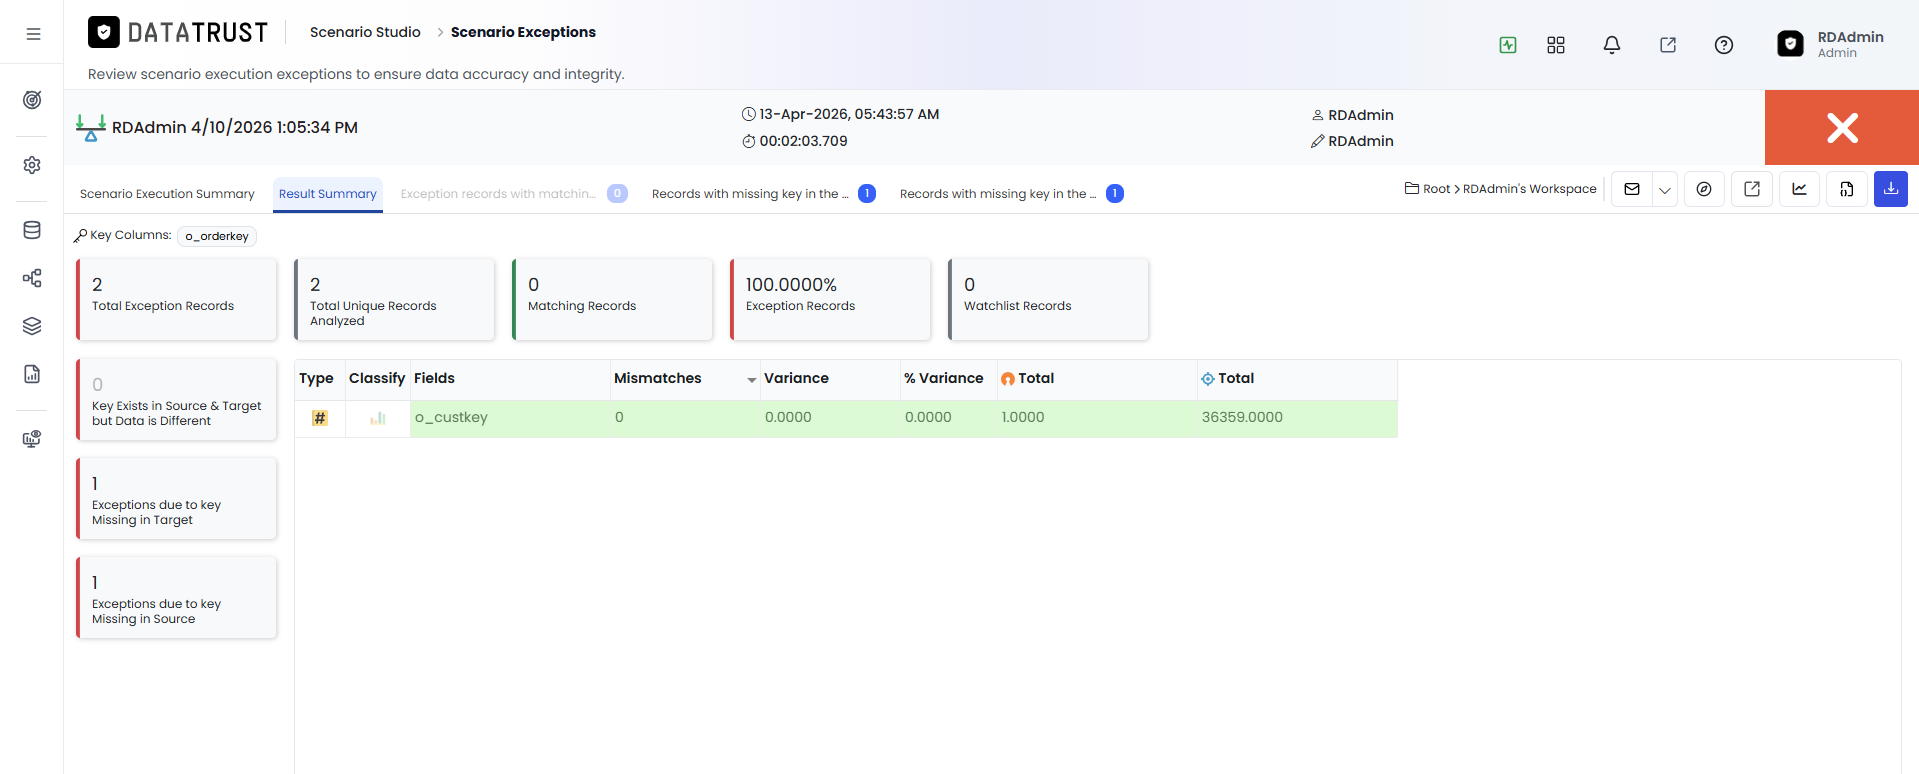Click the Mismatches column sort arrow
This screenshot has width=1919, height=774.
point(751,380)
